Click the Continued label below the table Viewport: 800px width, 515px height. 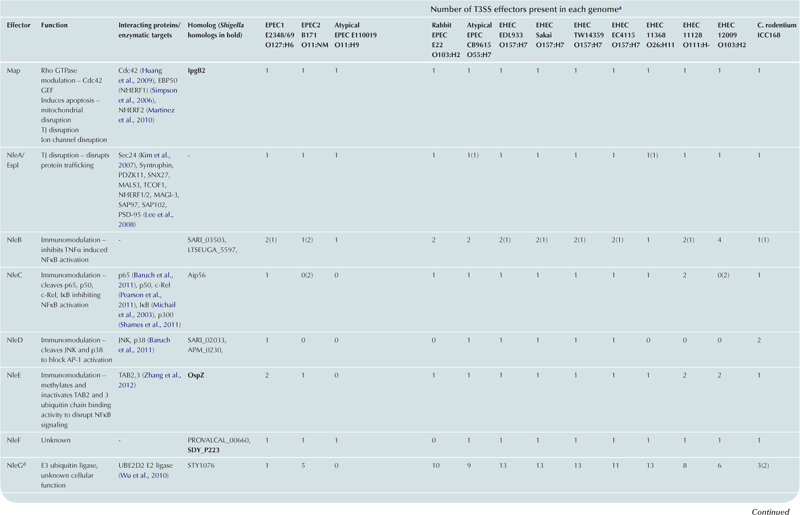(x=770, y=509)
